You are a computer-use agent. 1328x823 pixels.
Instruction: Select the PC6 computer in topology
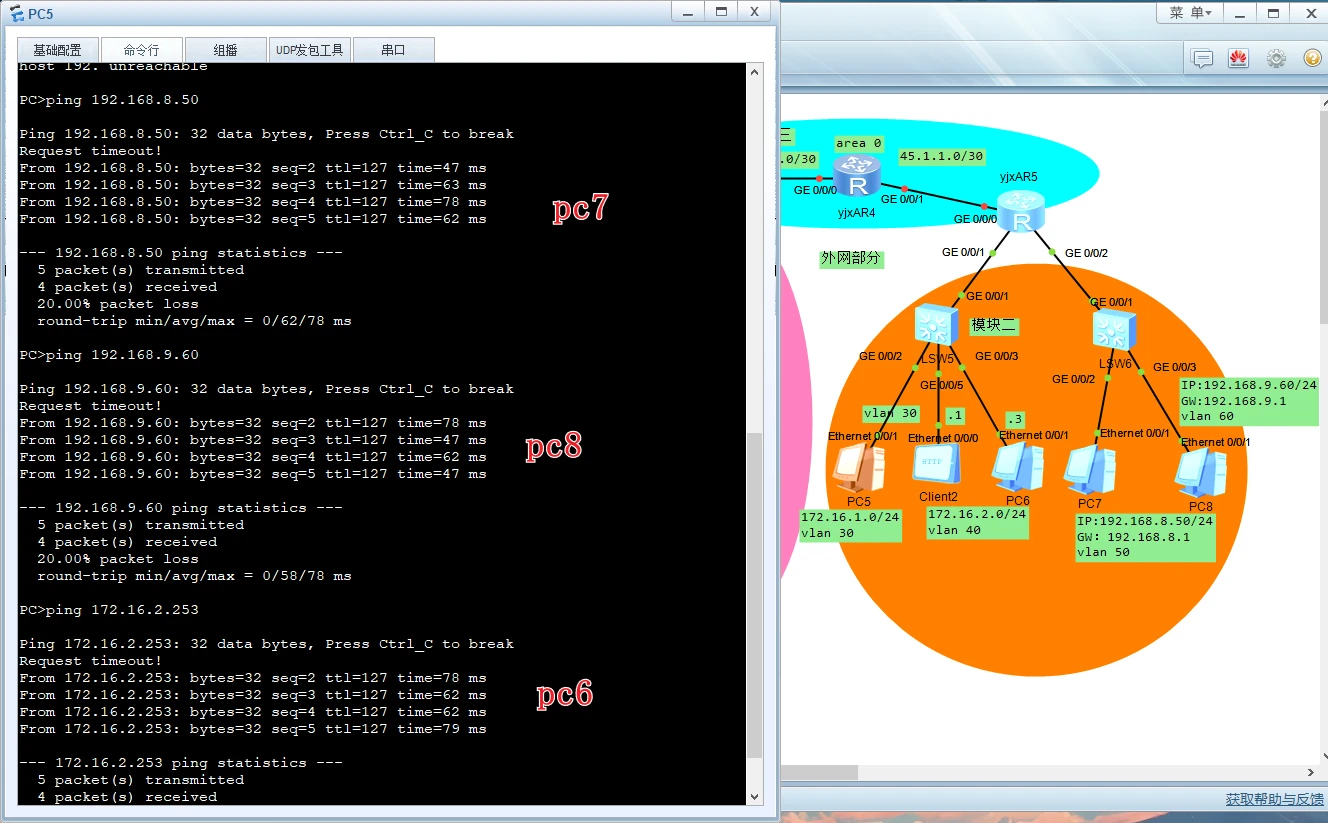(x=1017, y=468)
